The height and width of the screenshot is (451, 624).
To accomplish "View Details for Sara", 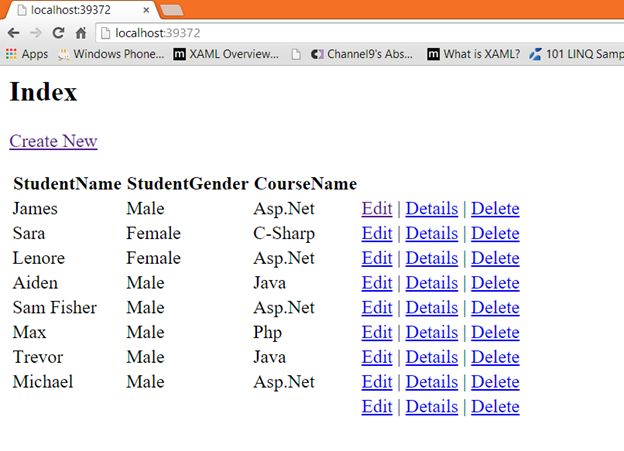I will (x=432, y=233).
